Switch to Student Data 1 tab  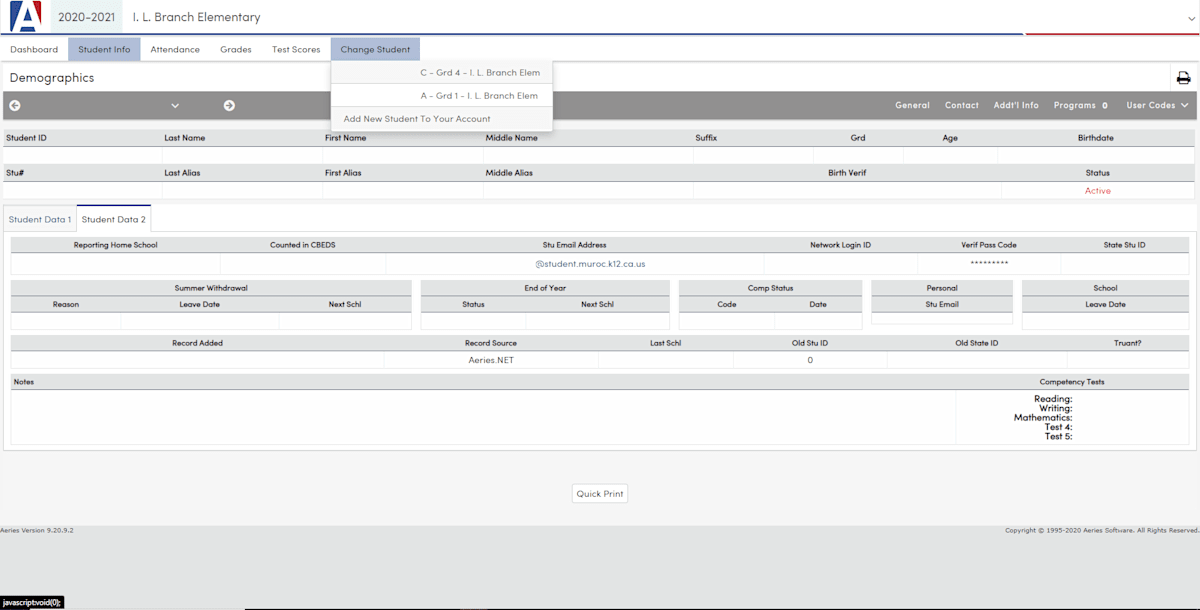pyautogui.click(x=40, y=219)
